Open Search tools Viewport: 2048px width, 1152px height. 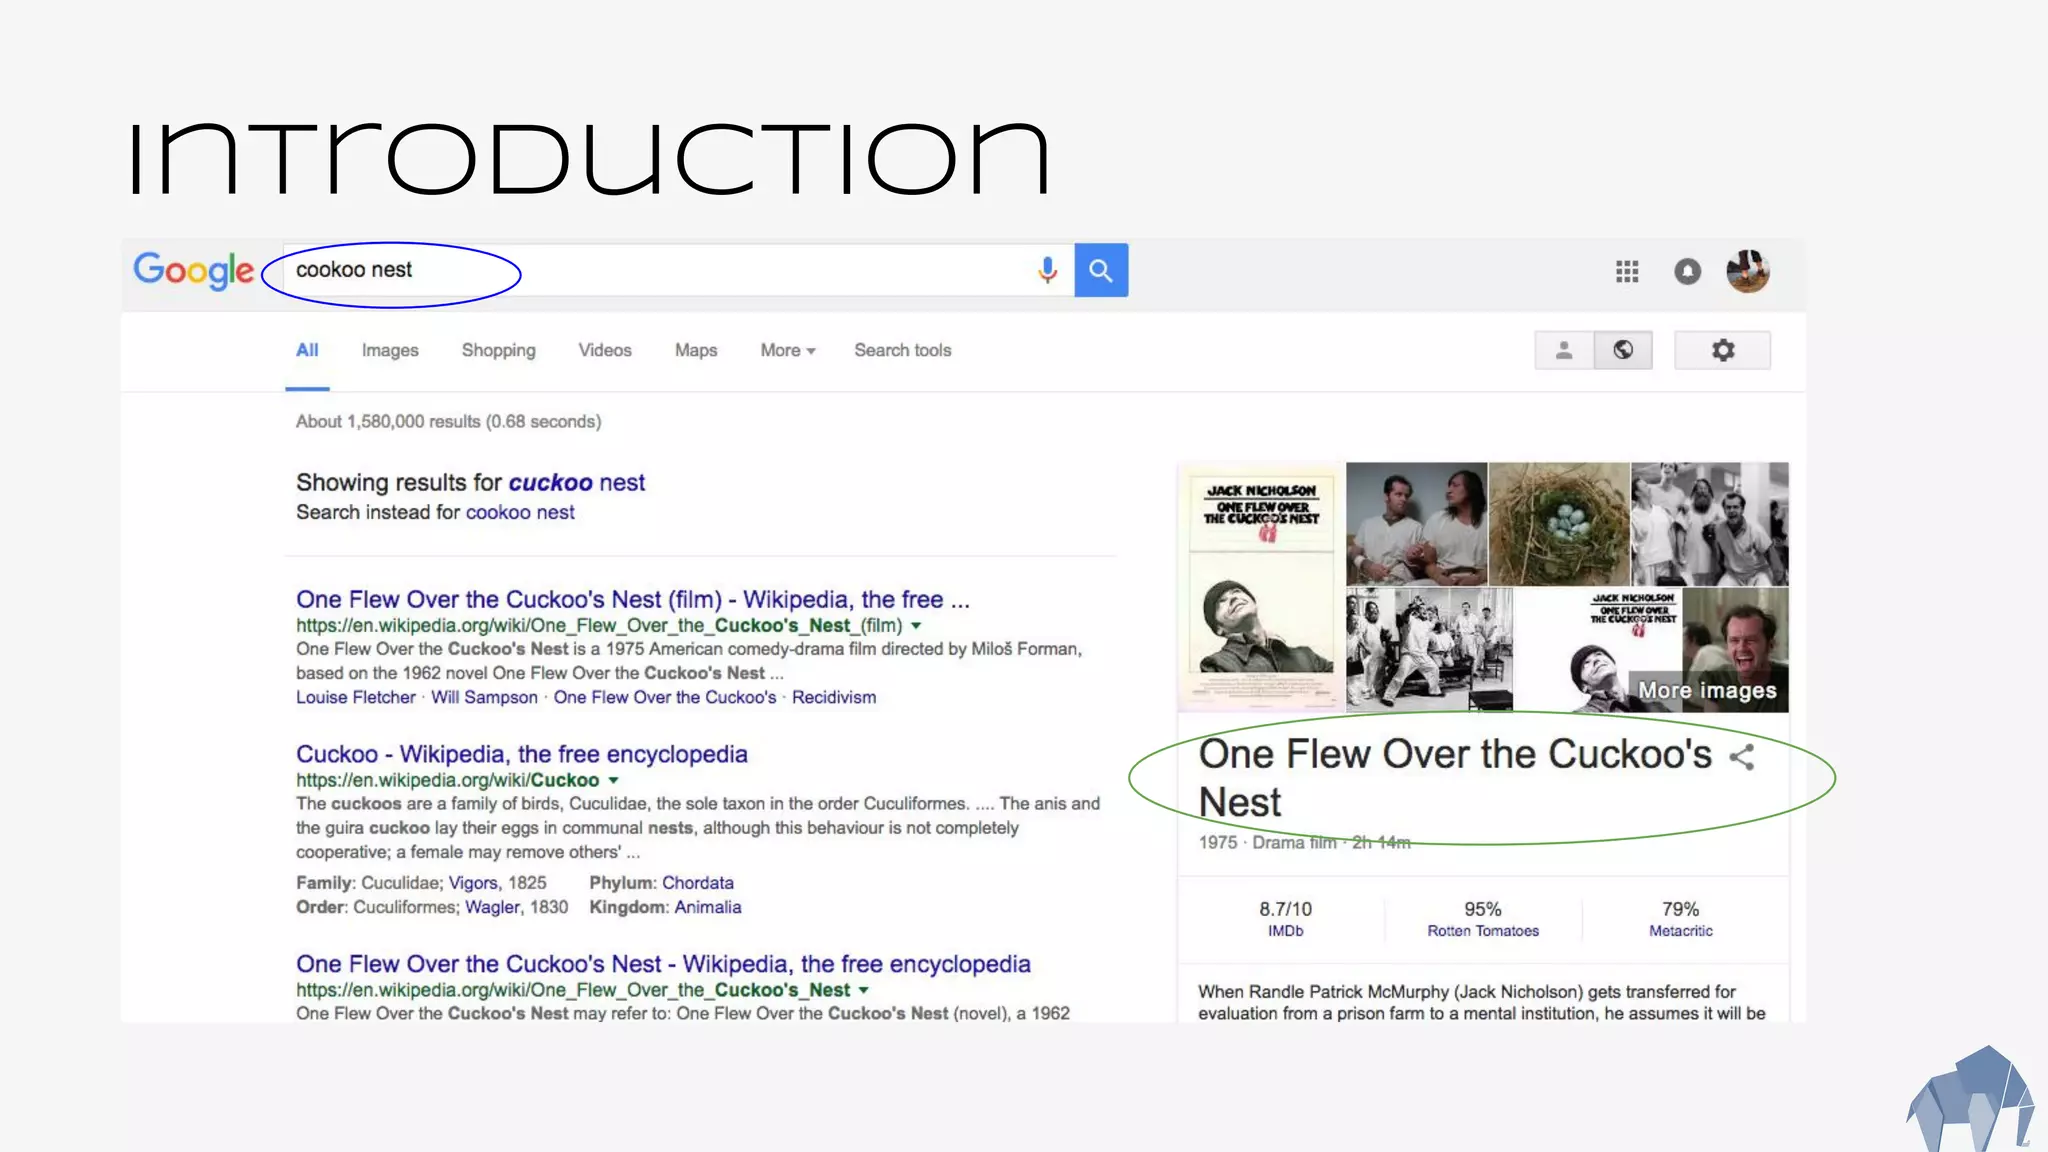point(902,350)
